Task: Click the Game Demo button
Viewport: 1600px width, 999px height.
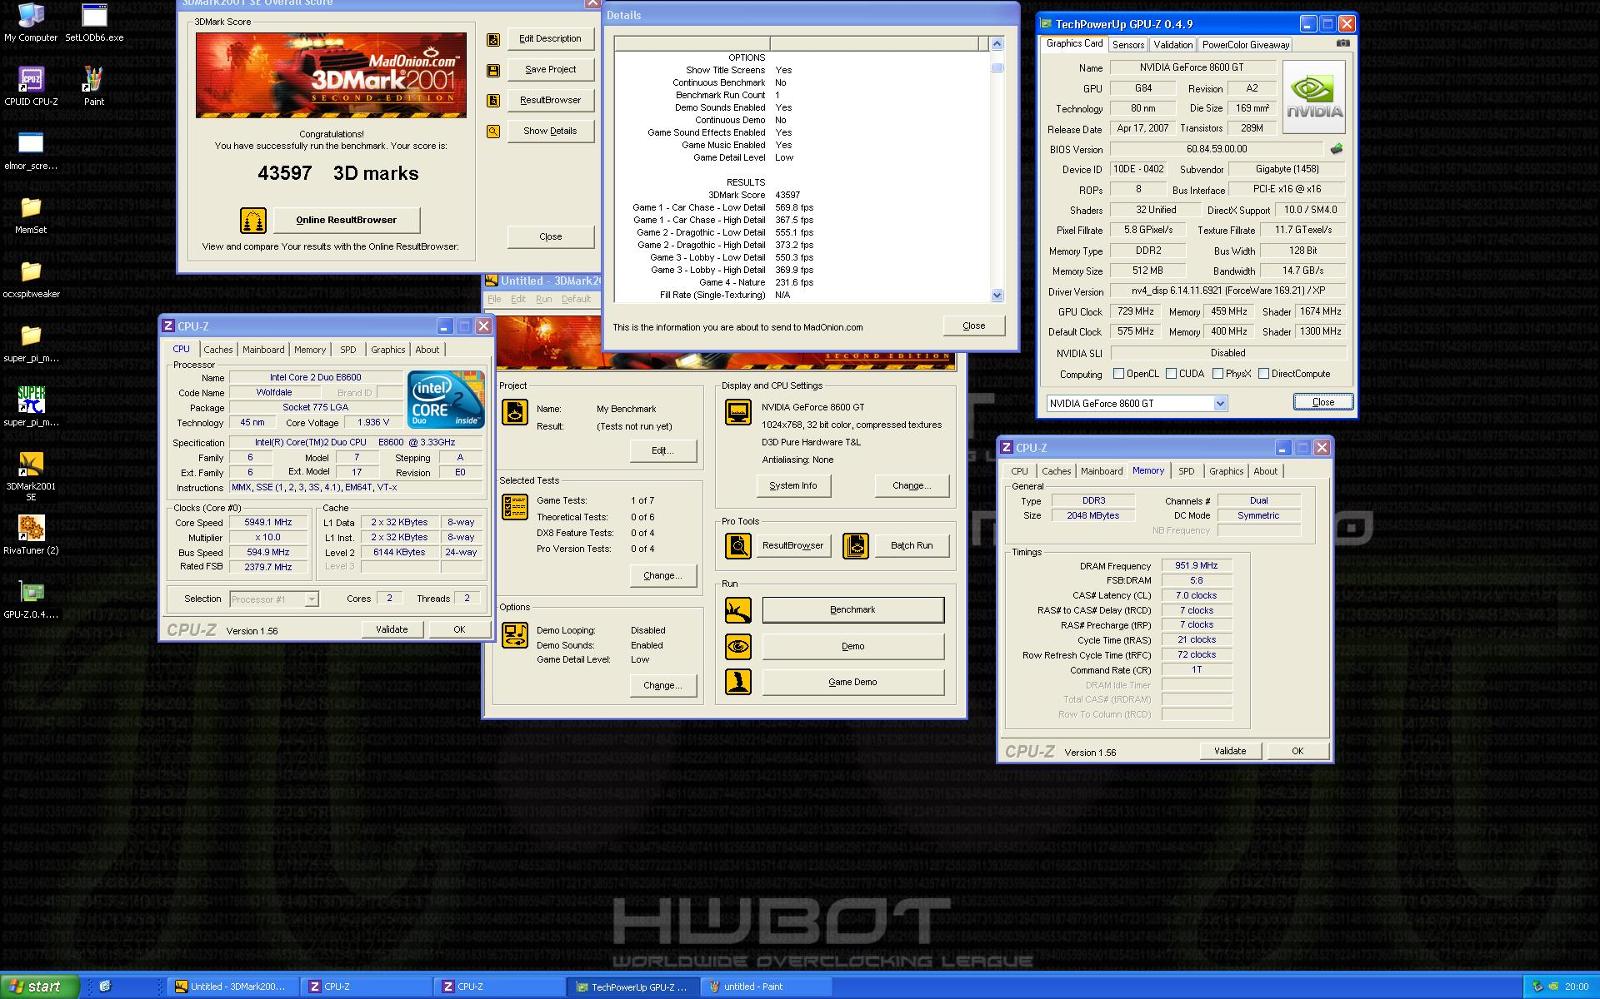Action: (x=853, y=682)
